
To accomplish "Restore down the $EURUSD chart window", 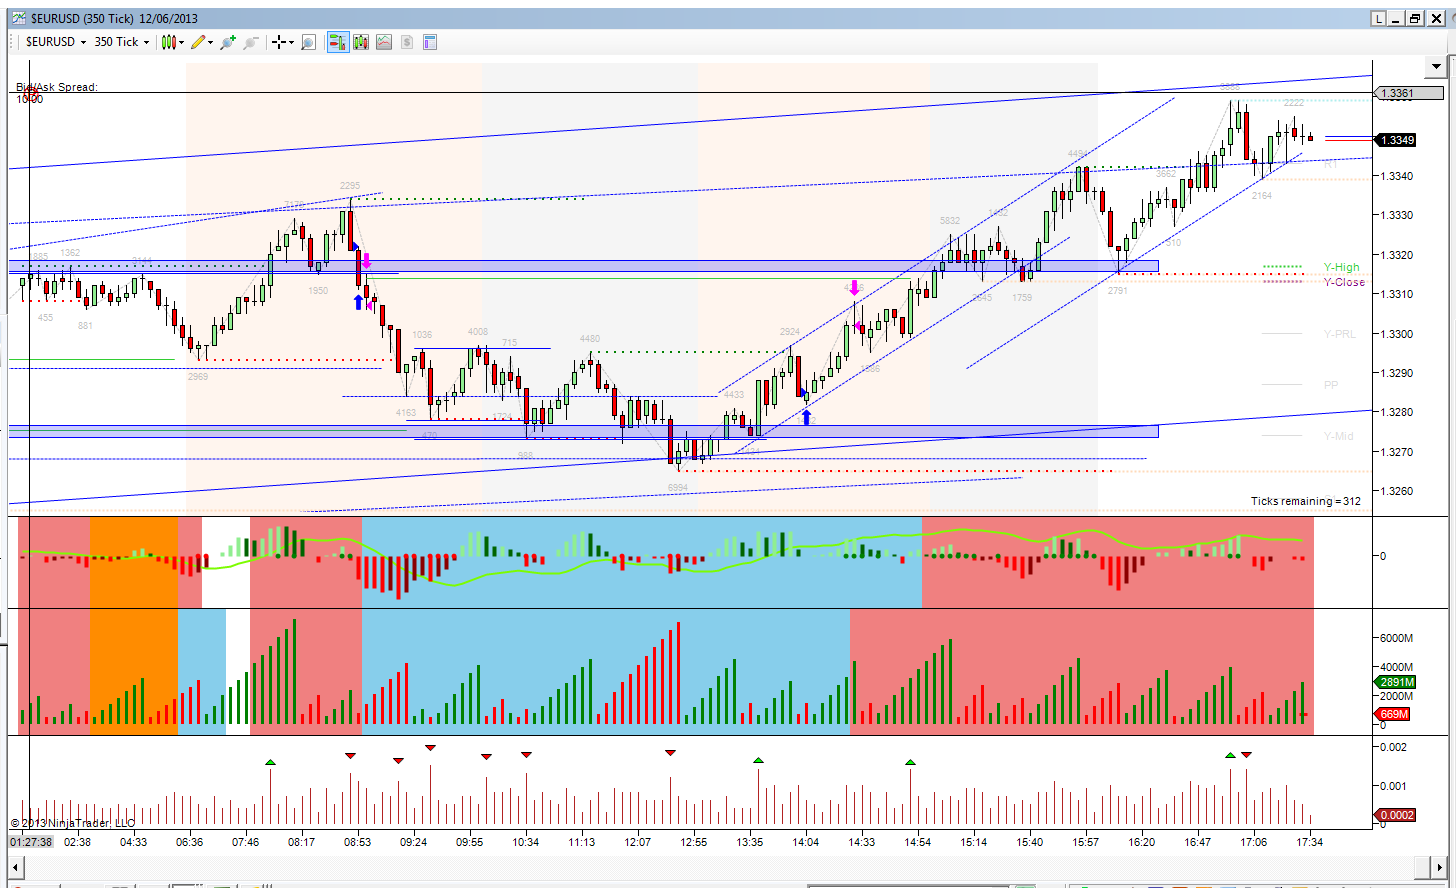I will tap(1414, 18).
